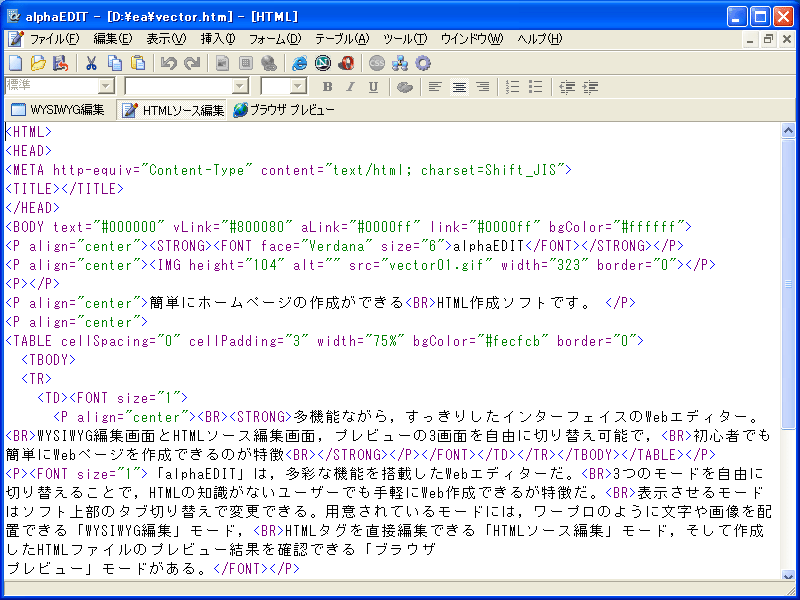Insert an image using the picture icon
Viewport: 800px width, 600px height.
222,63
